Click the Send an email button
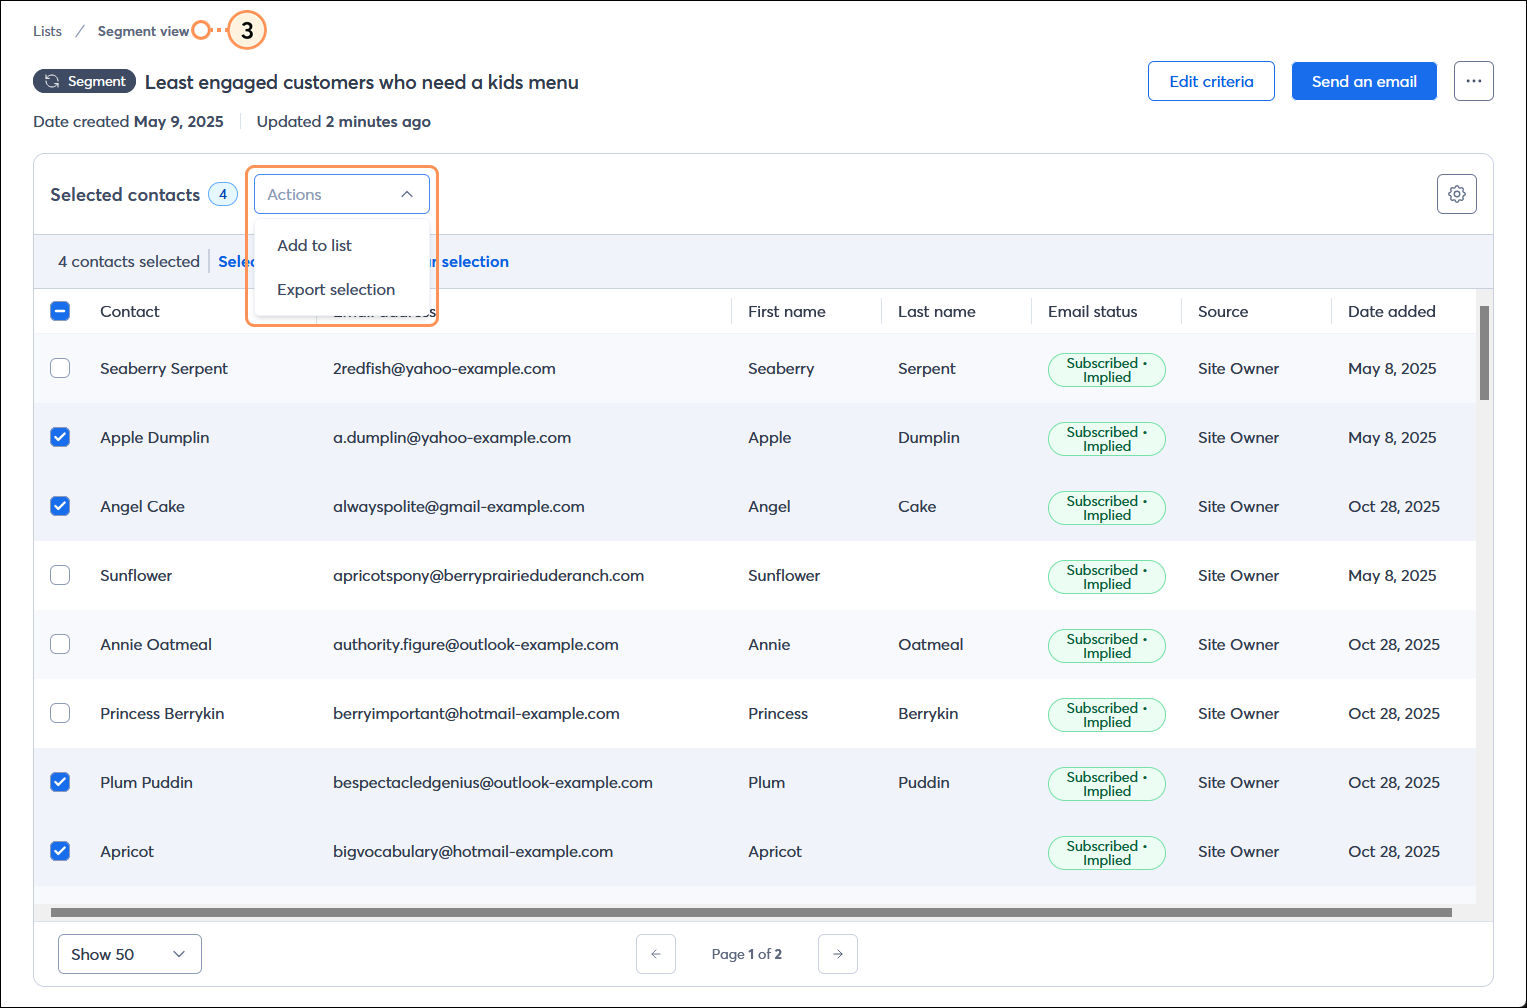The width and height of the screenshot is (1527, 1008). coord(1364,81)
